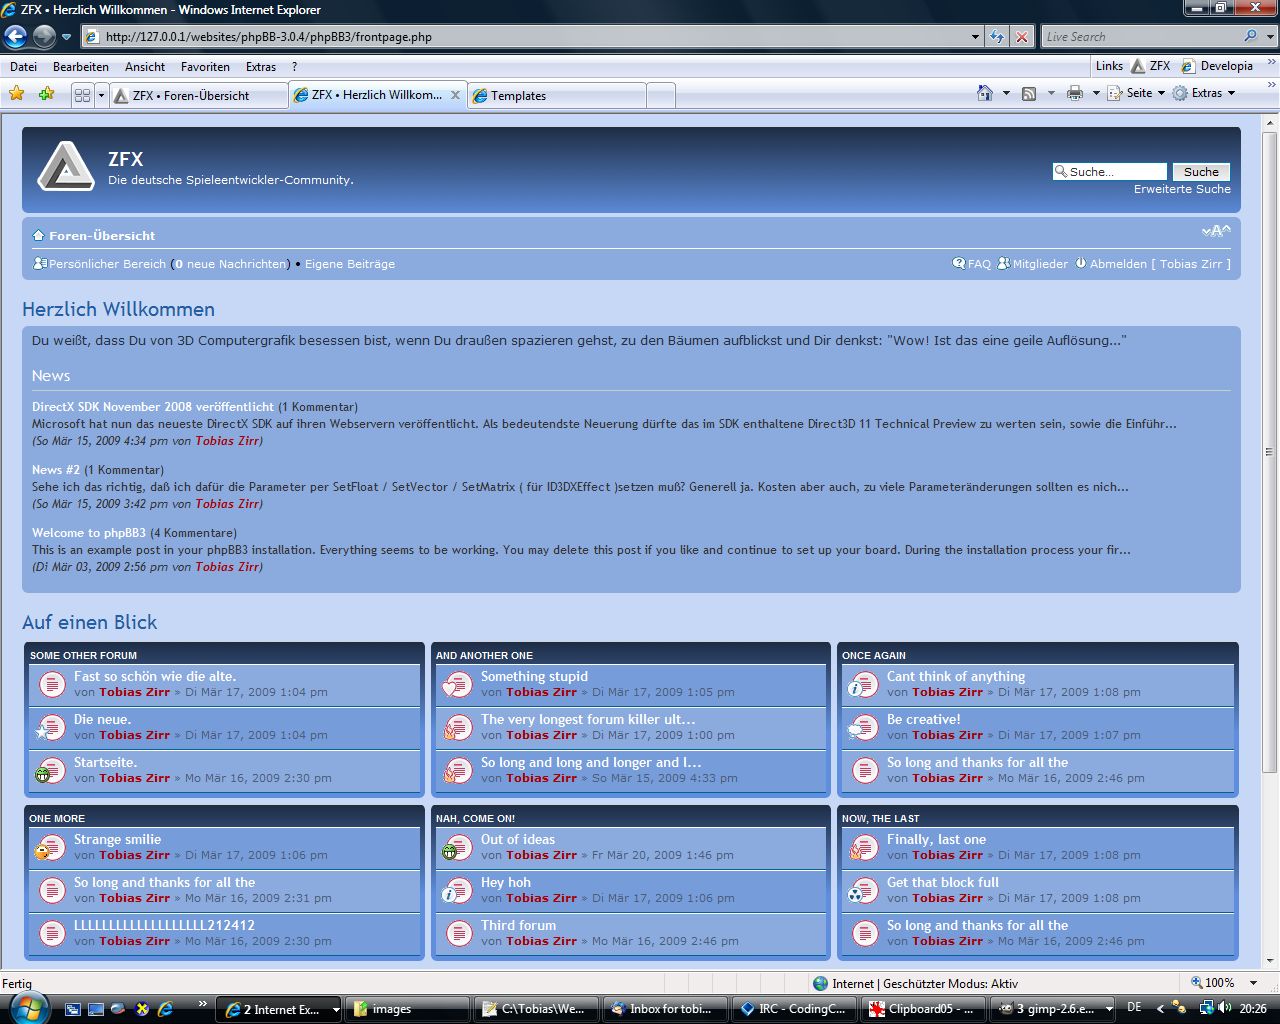Image resolution: width=1280 pixels, height=1024 pixels.
Task: Click the IE Home icon
Action: click(985, 93)
